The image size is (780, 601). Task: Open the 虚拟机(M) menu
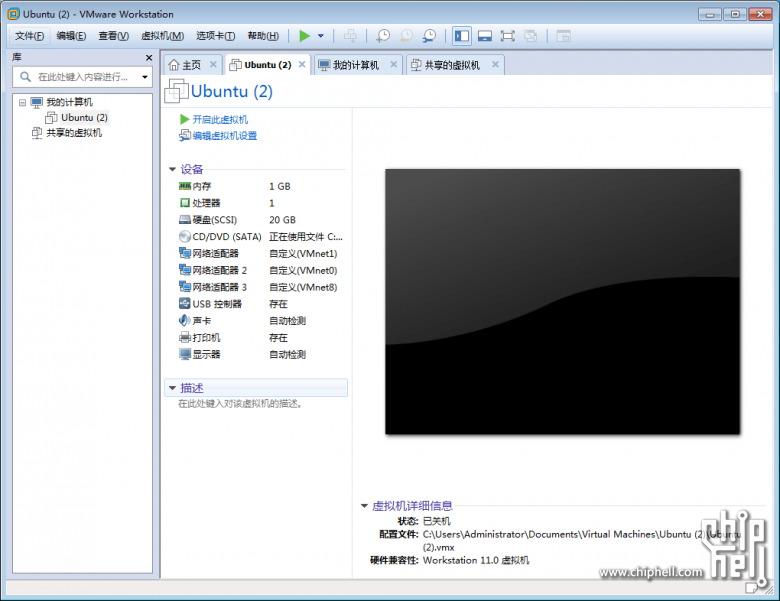pyautogui.click(x=162, y=36)
